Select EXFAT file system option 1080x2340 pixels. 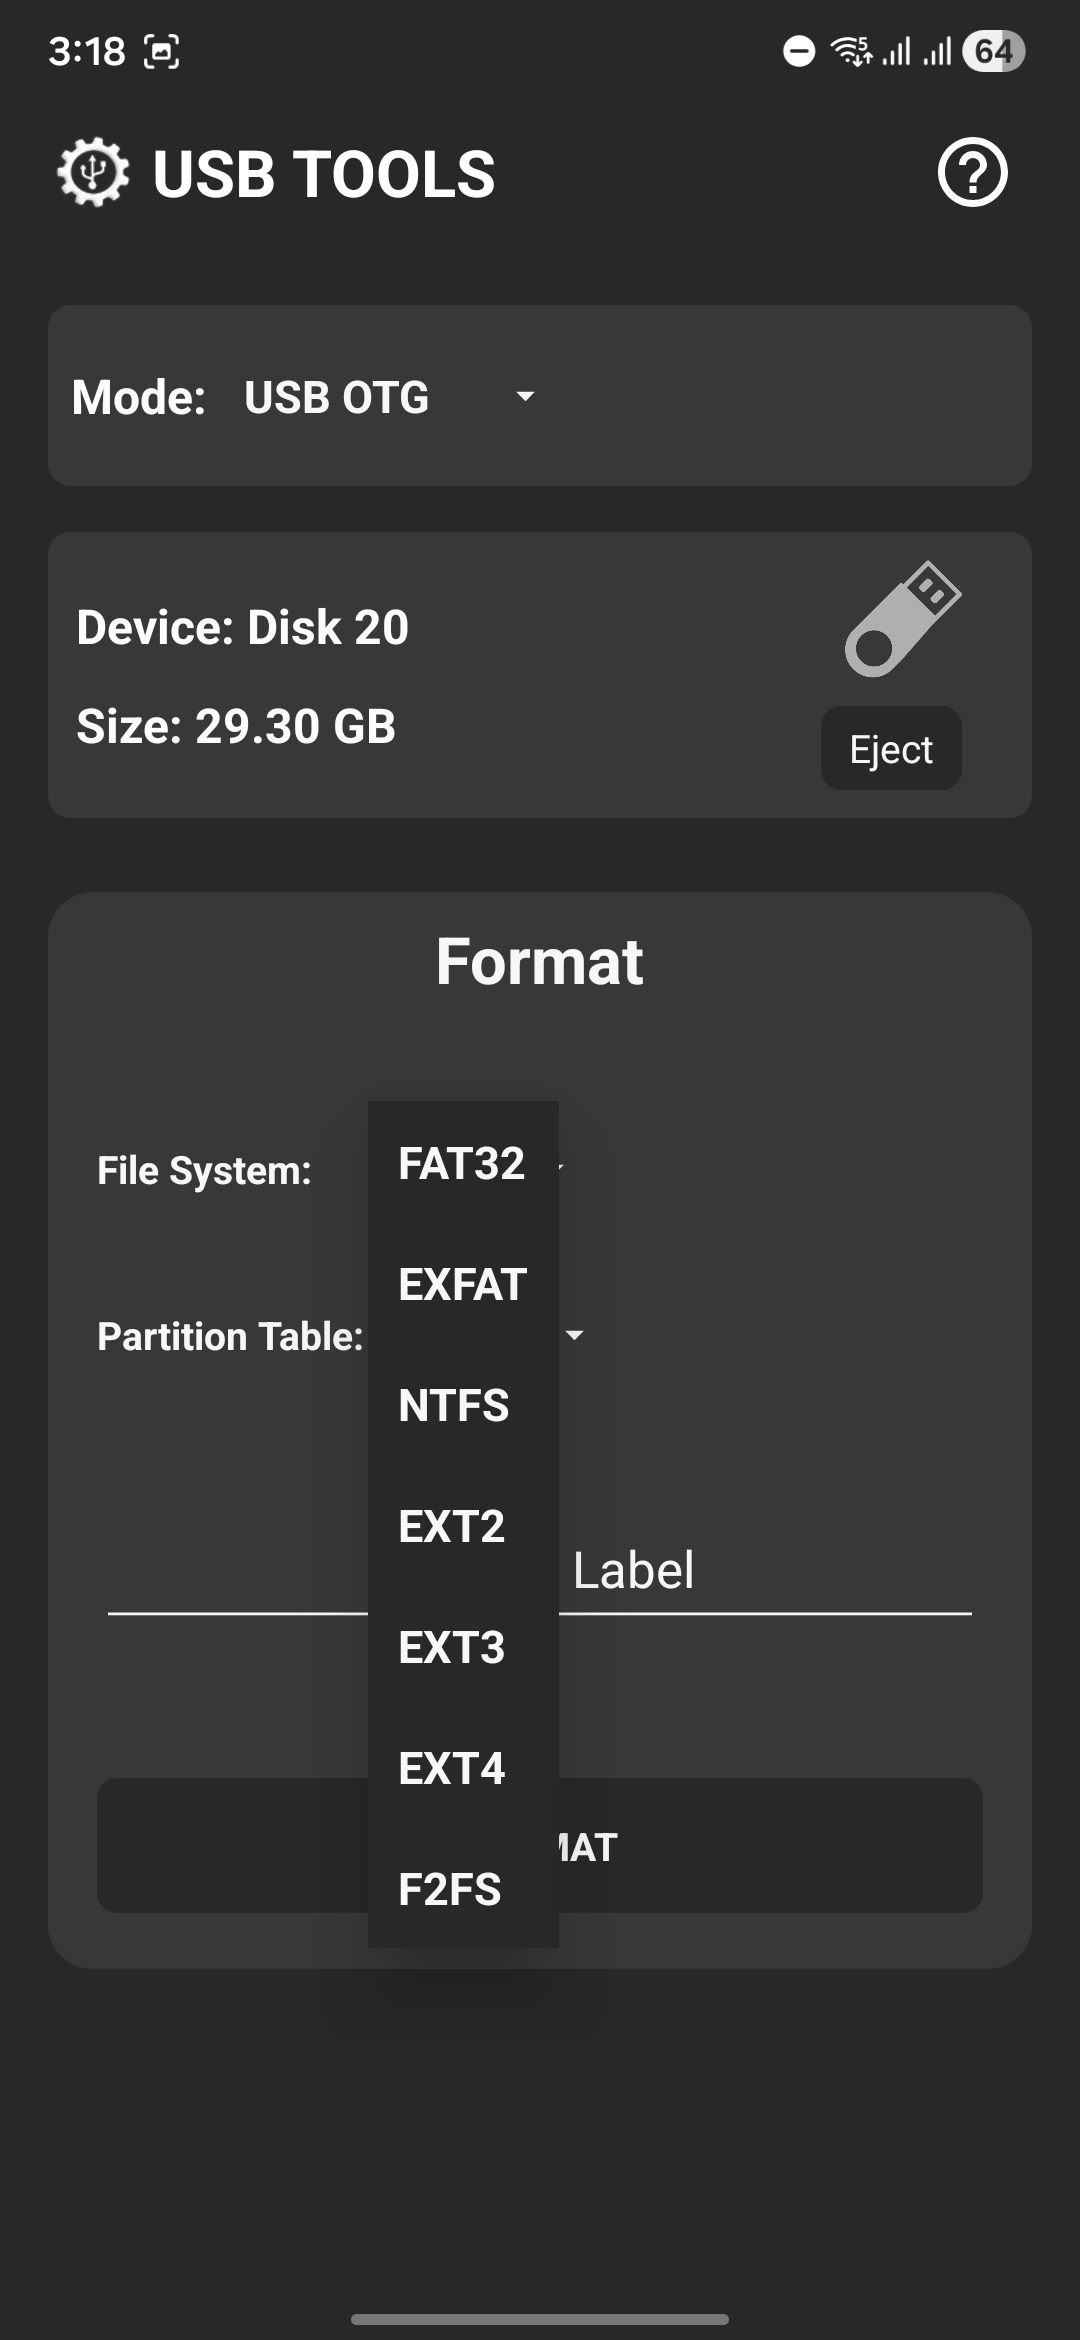point(462,1284)
